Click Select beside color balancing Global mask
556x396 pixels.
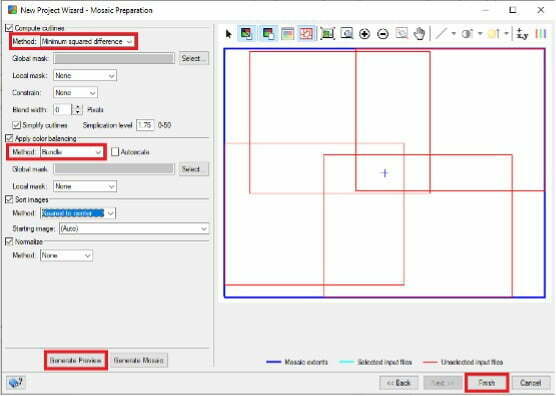pyautogui.click(x=194, y=169)
